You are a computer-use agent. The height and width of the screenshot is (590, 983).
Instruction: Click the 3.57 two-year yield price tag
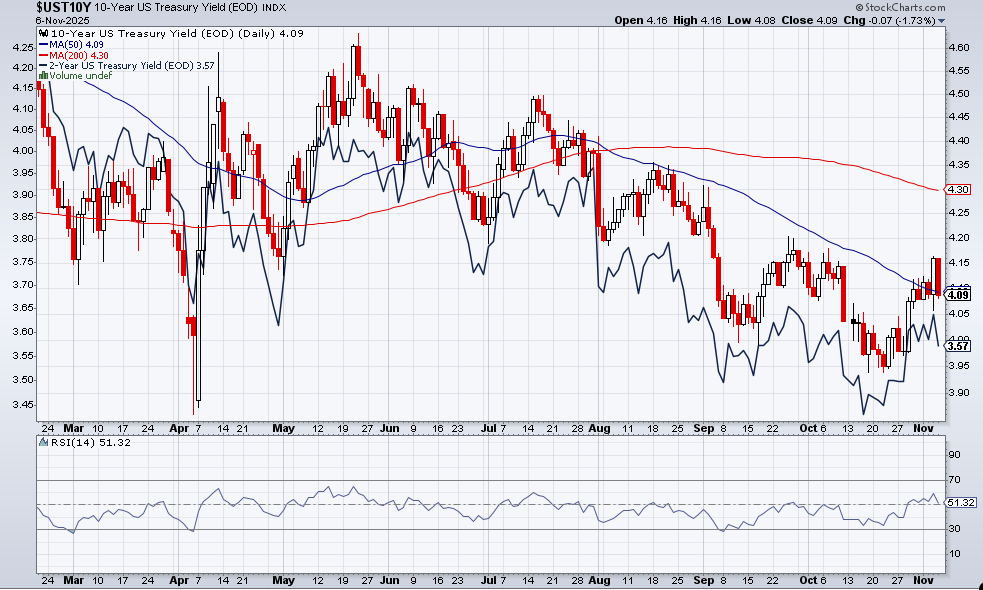click(x=959, y=346)
